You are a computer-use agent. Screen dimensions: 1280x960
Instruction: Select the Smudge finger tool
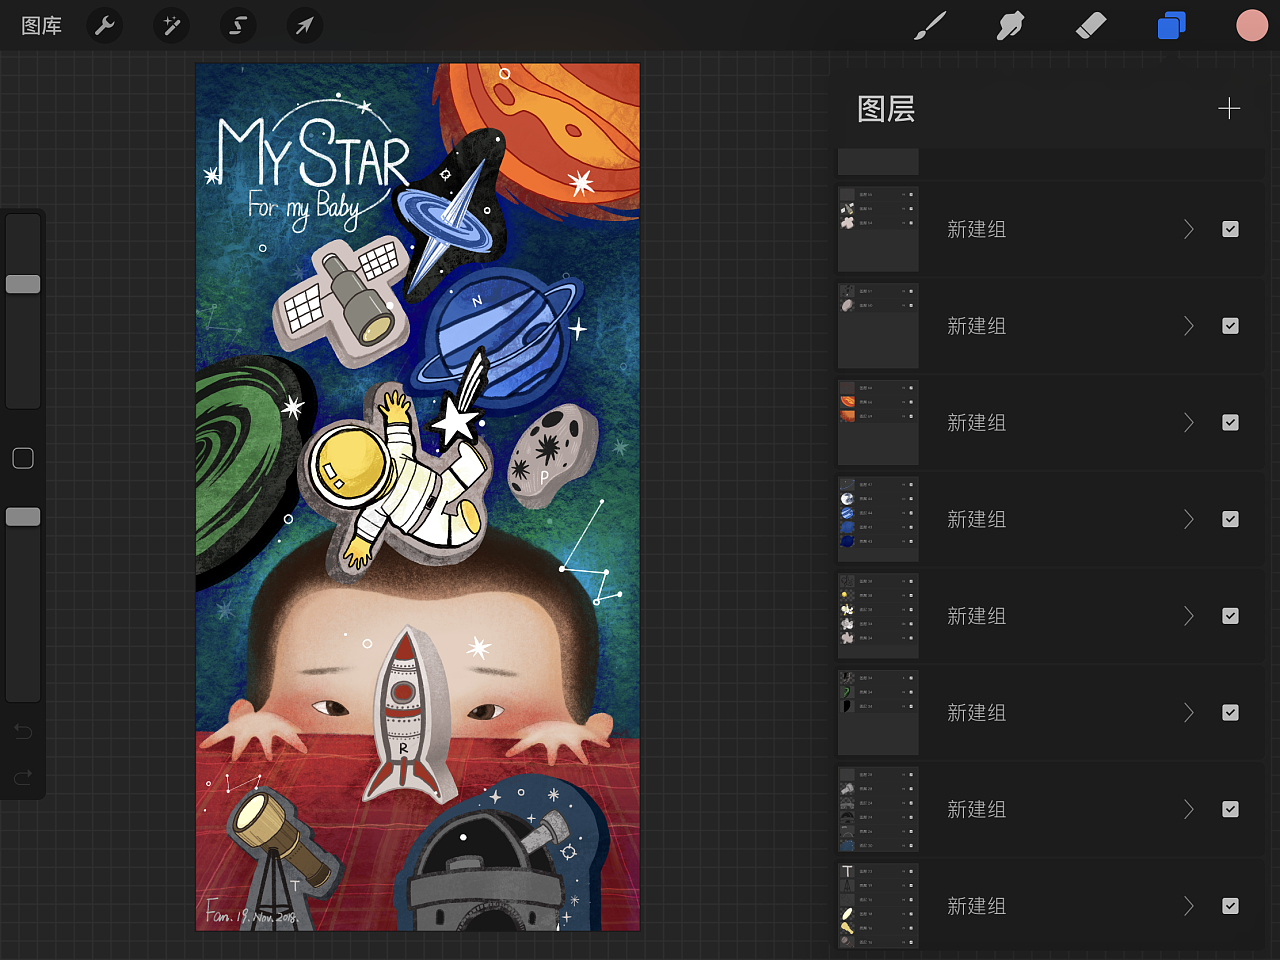click(x=1010, y=26)
